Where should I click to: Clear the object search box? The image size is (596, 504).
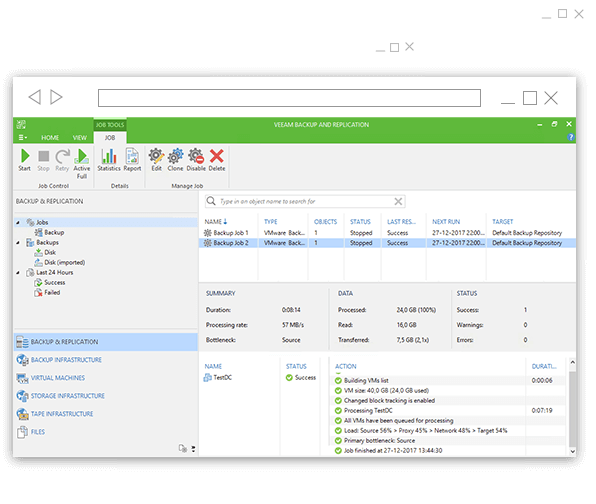pos(398,201)
